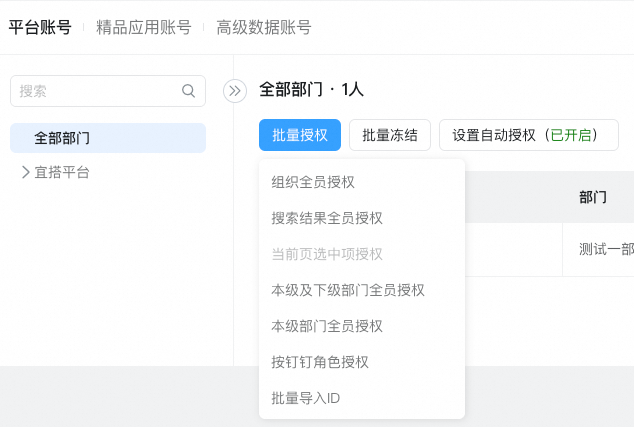The image size is (634, 427).
Task: Toggle the 批量授权 dropdown button
Action: 300,135
